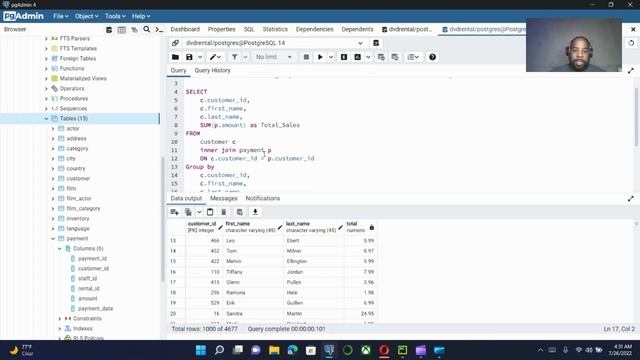This screenshot has width=640, height=360.
Task: Switch to the Query tab
Action: (178, 70)
